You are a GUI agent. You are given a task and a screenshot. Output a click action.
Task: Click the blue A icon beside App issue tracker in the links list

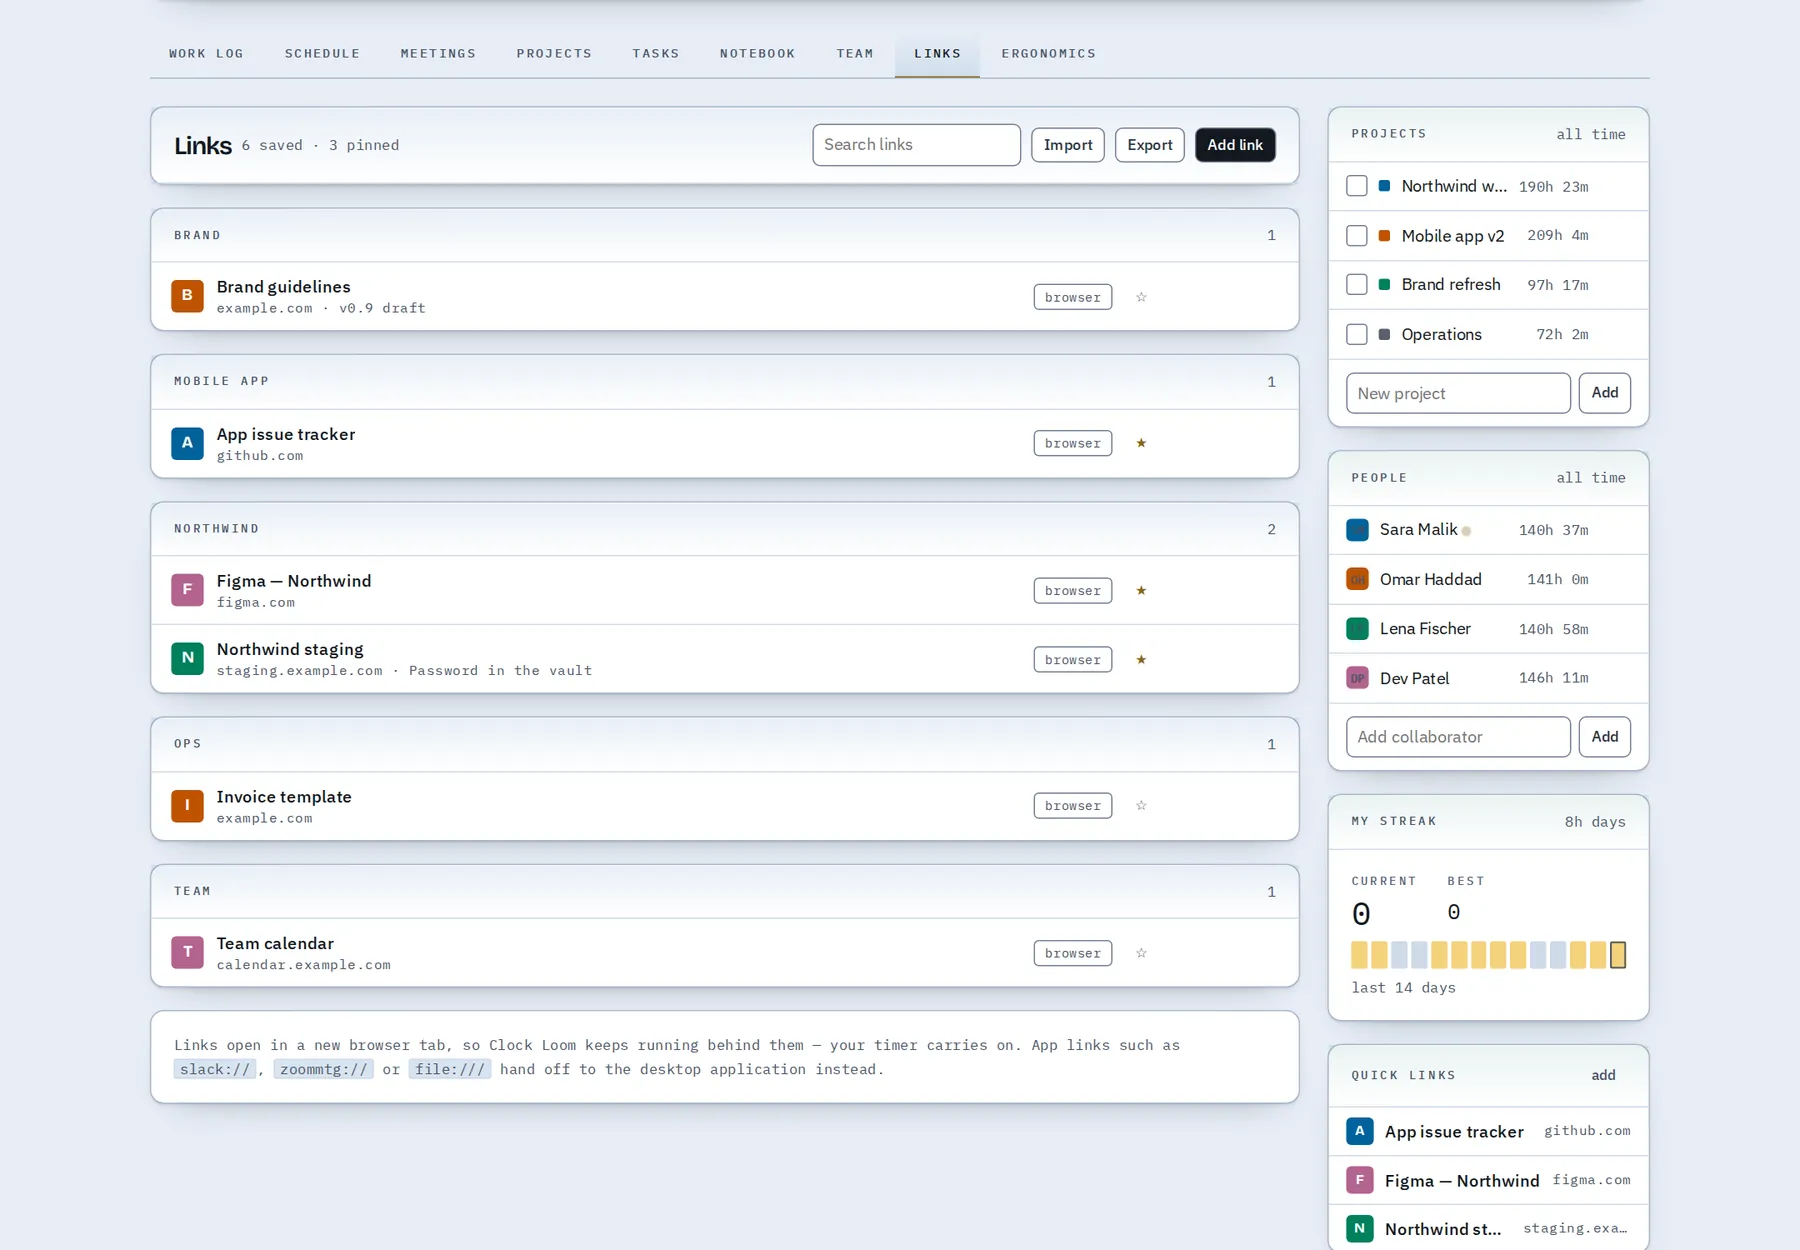[187, 443]
